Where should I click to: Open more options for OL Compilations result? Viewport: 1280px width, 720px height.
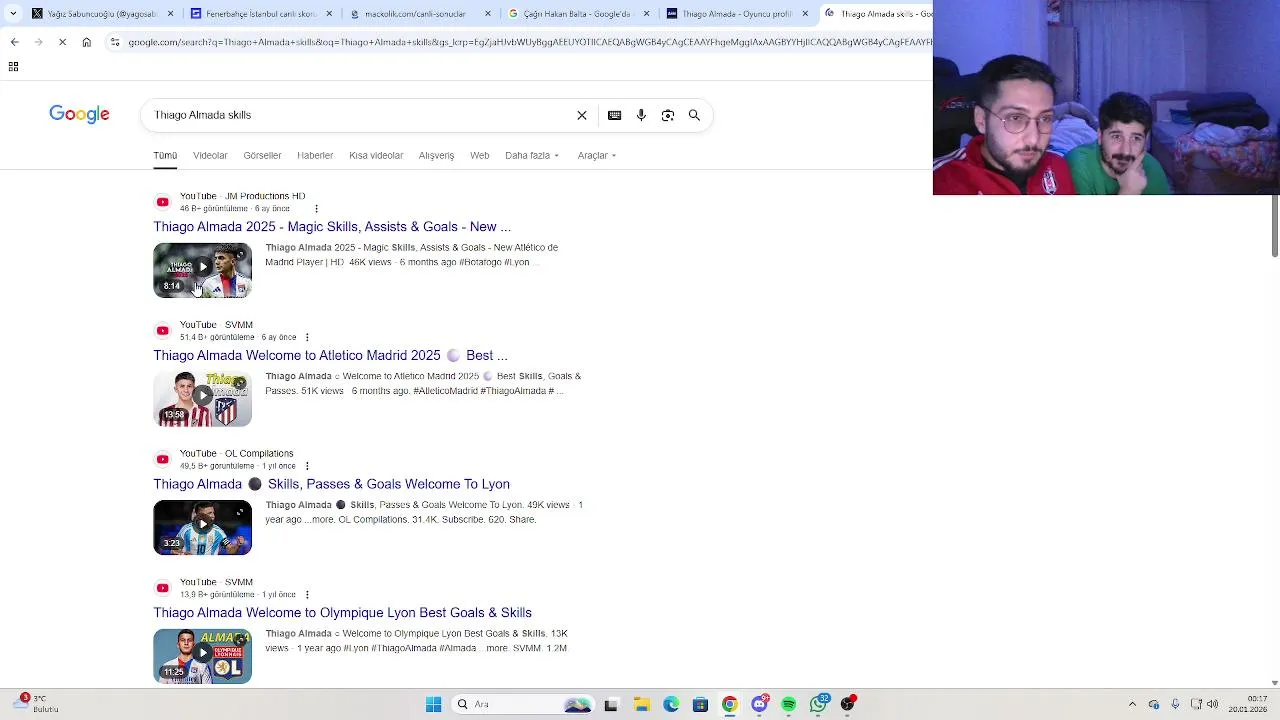[307, 466]
